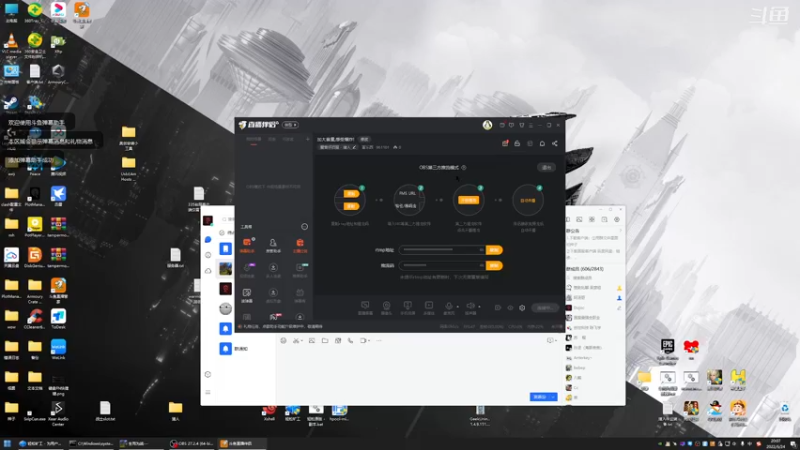Open the message bubble icon in chat sidebar

[208, 239]
